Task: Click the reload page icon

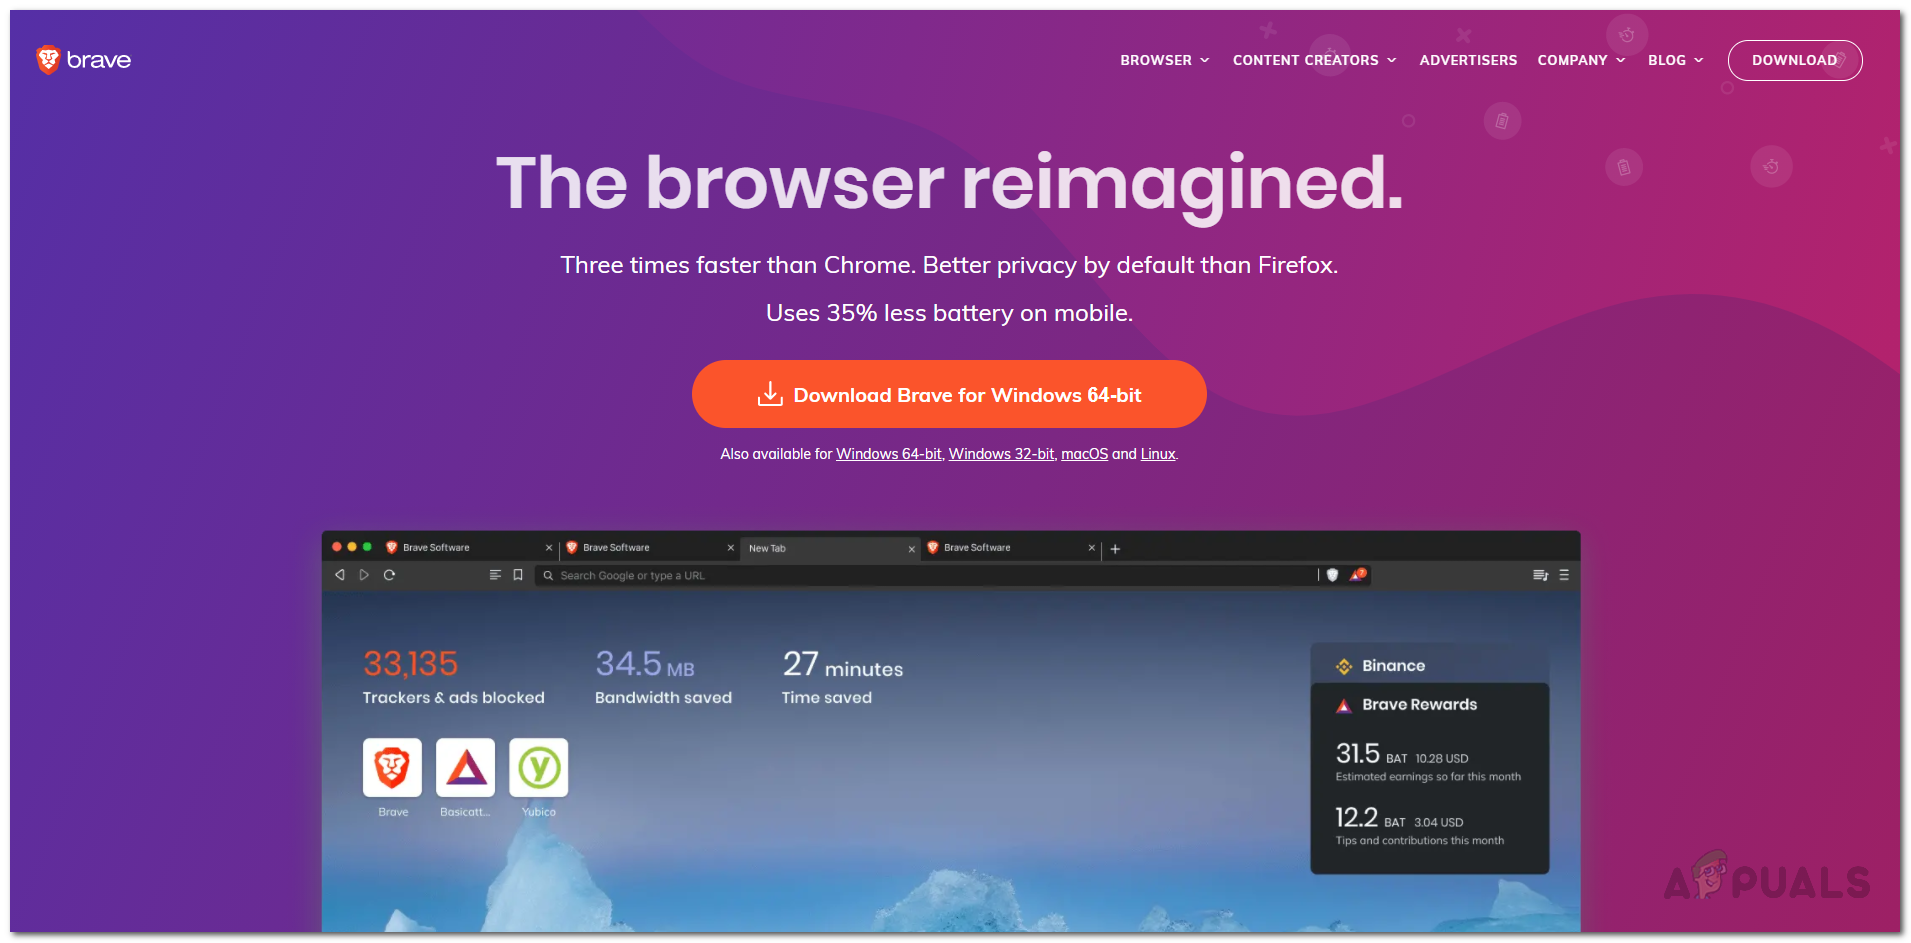Action: pos(389,575)
